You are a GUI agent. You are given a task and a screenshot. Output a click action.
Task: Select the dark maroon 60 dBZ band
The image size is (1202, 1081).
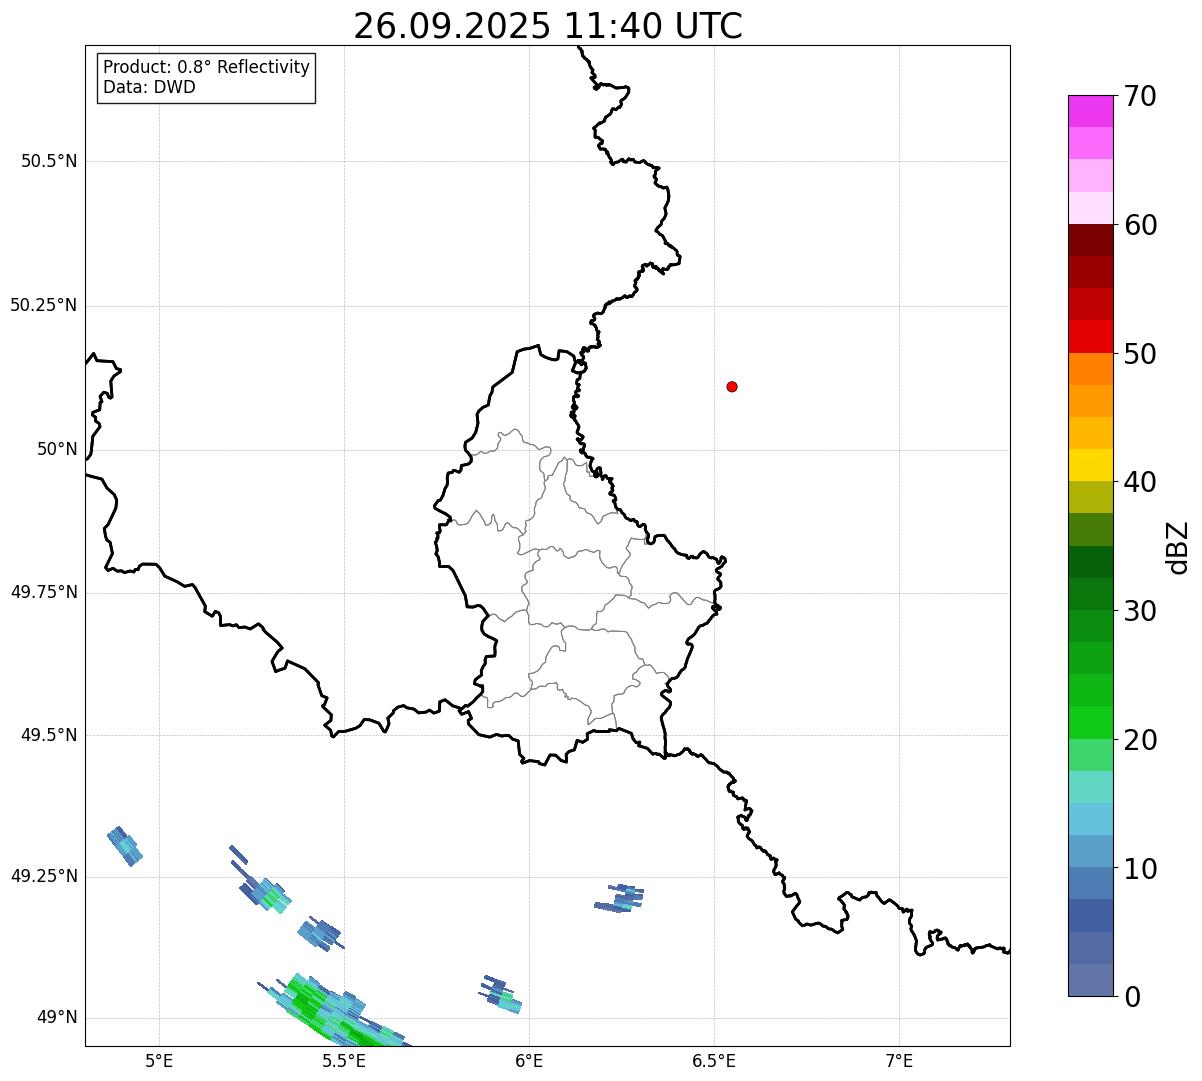[1090, 240]
